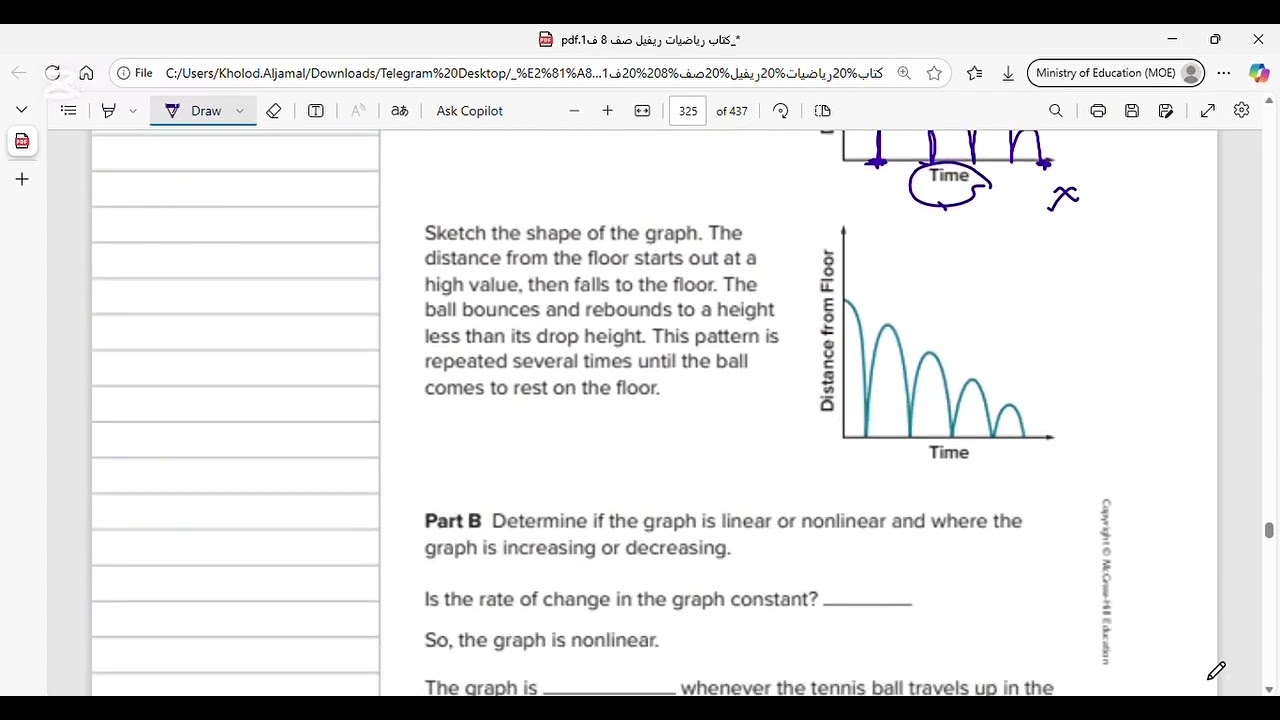View site information for the File URL
The height and width of the screenshot is (720, 1280).
tap(135, 73)
